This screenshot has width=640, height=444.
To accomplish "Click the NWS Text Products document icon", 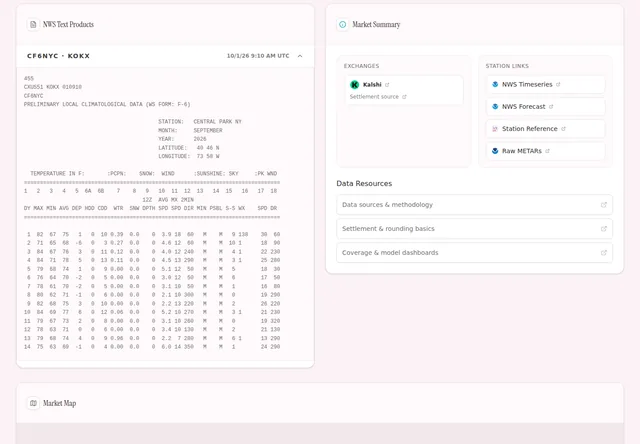I will [x=33, y=24].
